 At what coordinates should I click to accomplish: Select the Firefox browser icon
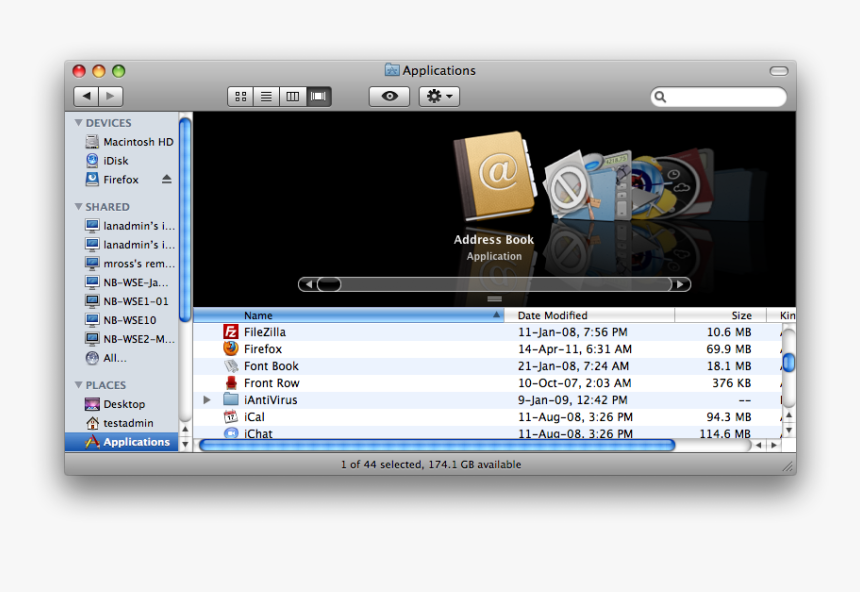[x=231, y=348]
